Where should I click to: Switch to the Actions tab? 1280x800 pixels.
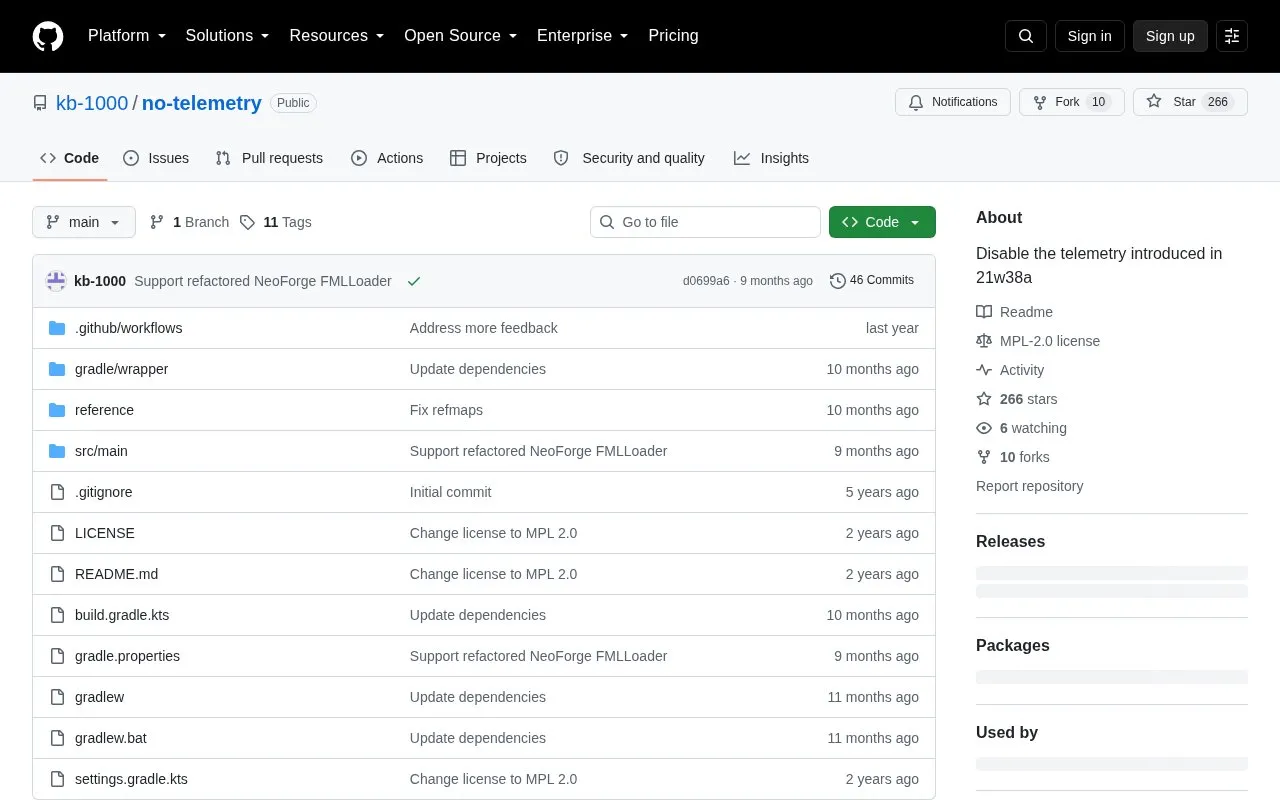(387, 158)
